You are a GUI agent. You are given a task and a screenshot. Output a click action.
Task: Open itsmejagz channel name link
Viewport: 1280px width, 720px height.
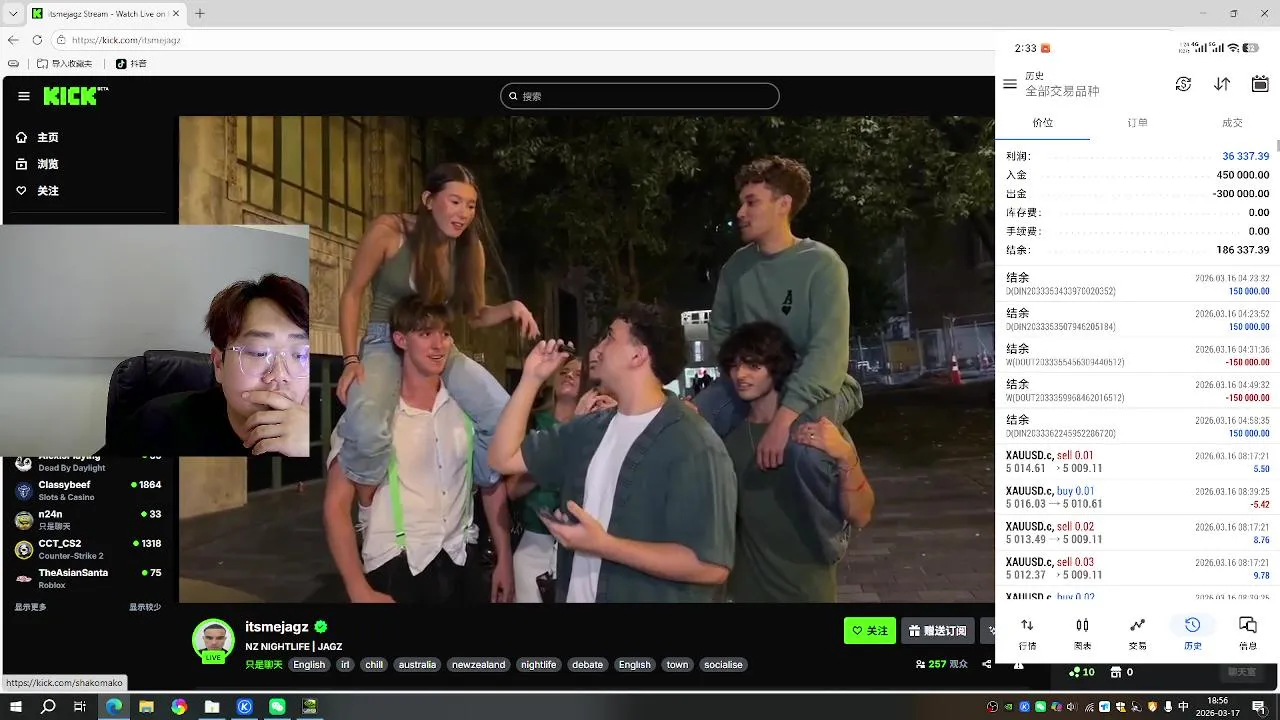[277, 627]
